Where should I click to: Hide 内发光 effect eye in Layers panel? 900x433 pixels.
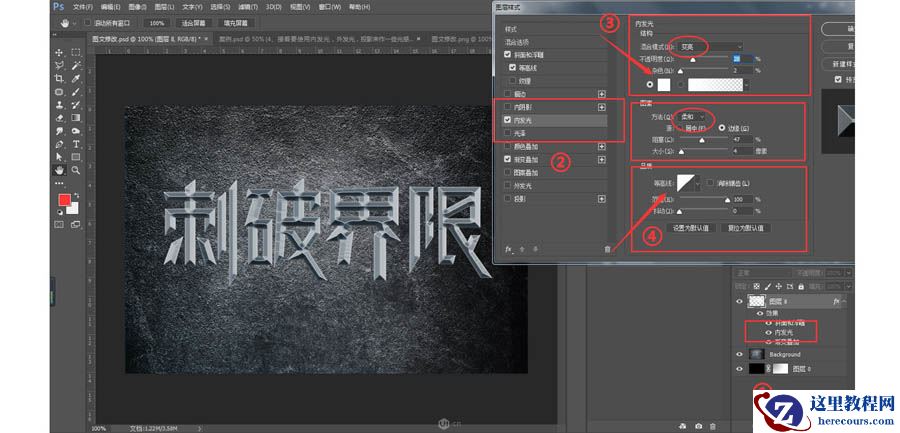(x=769, y=333)
